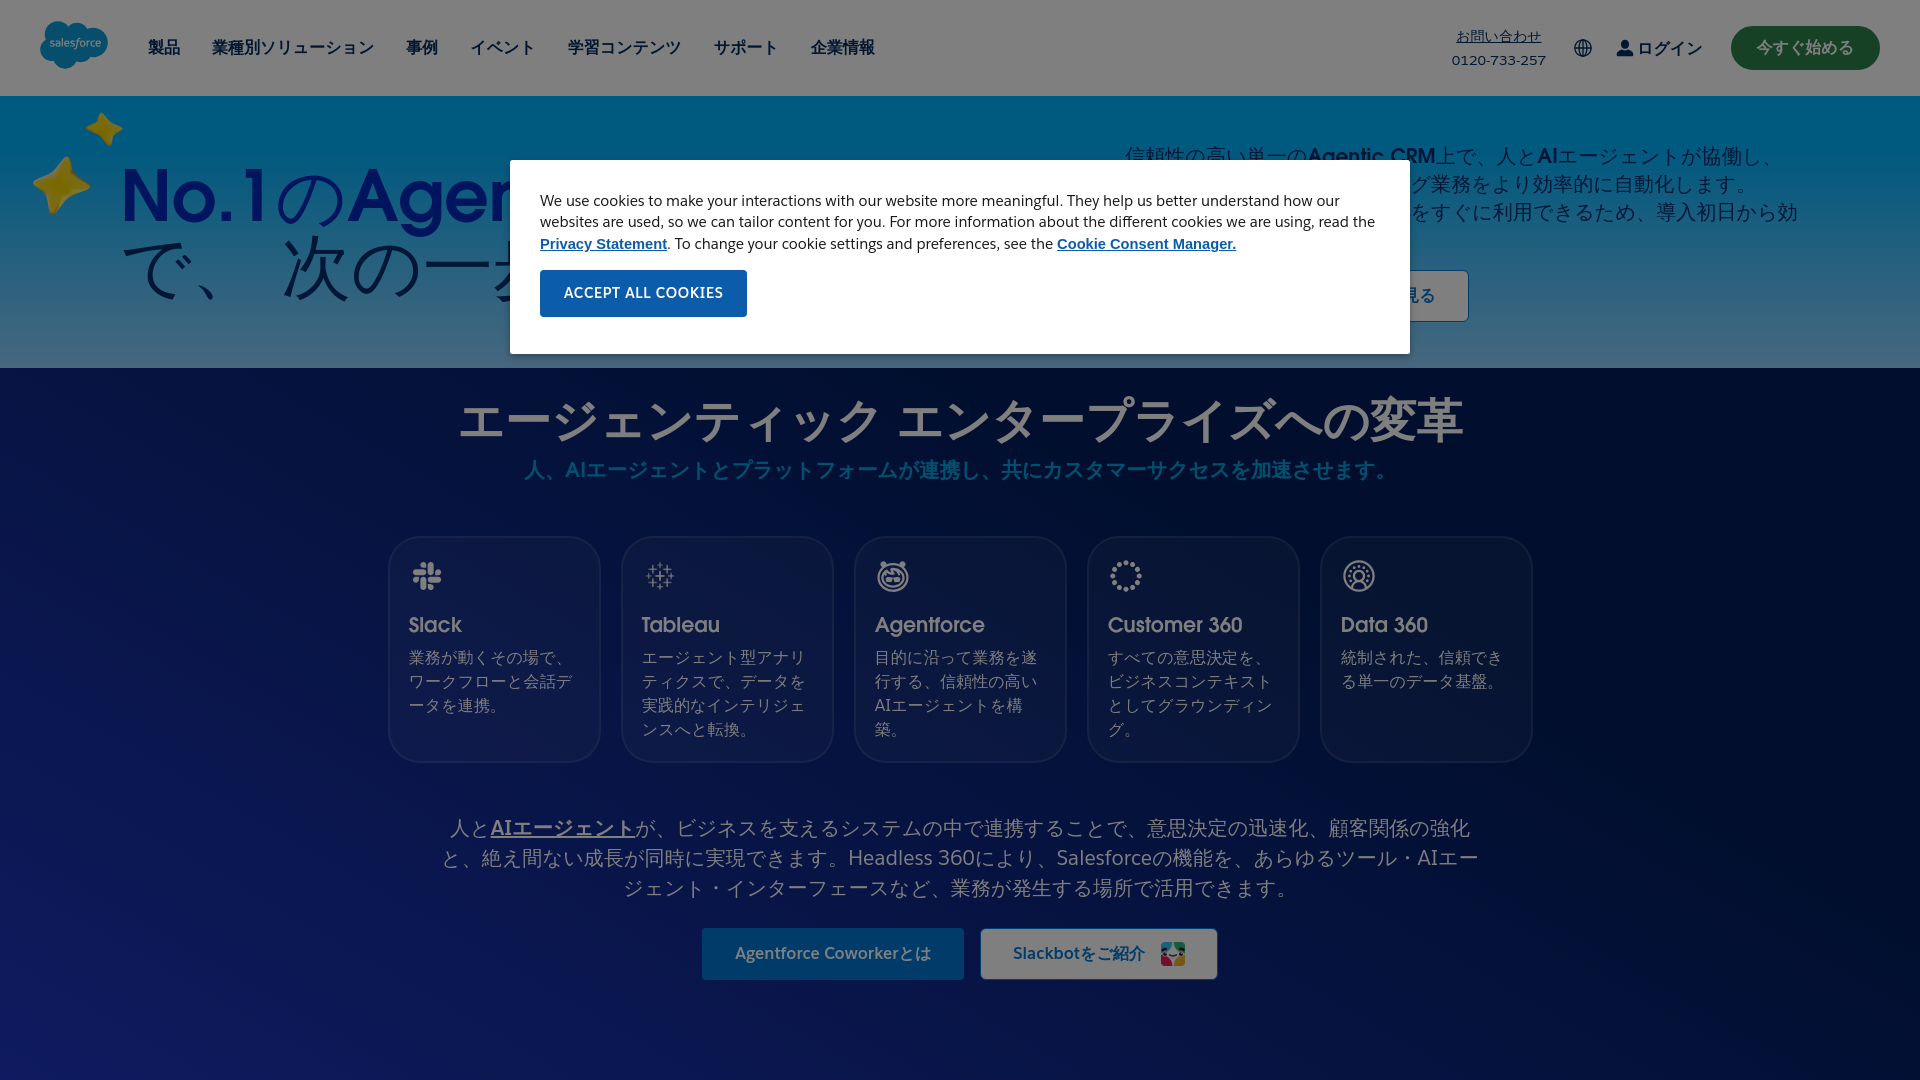Click the Slackbot icon in the Slackbot button

1173,954
